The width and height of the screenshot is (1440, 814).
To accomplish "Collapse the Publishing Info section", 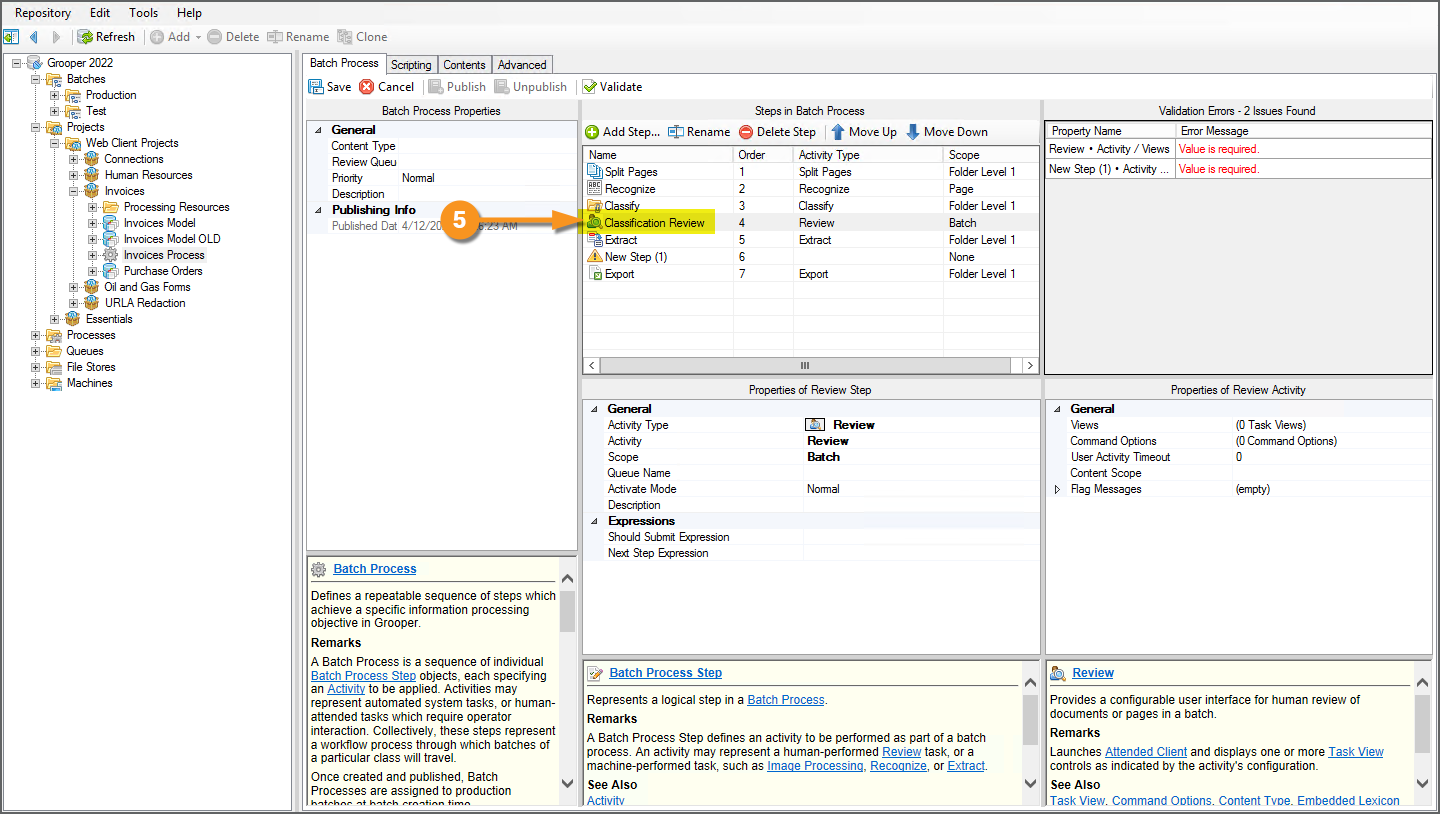I will [x=318, y=210].
